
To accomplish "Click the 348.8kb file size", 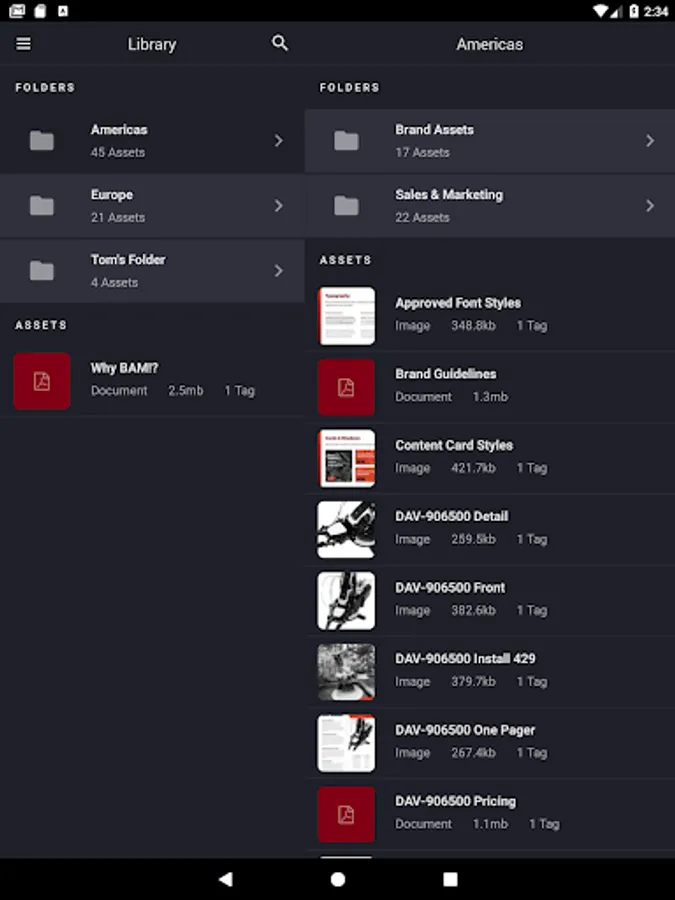I will click(x=473, y=326).
